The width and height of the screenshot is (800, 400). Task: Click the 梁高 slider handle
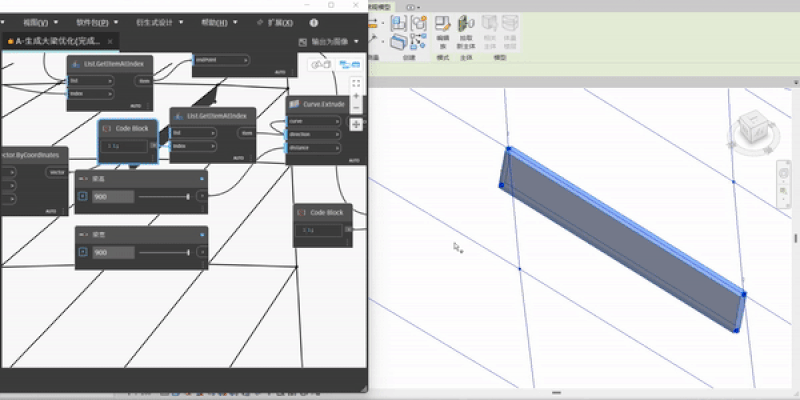click(188, 197)
